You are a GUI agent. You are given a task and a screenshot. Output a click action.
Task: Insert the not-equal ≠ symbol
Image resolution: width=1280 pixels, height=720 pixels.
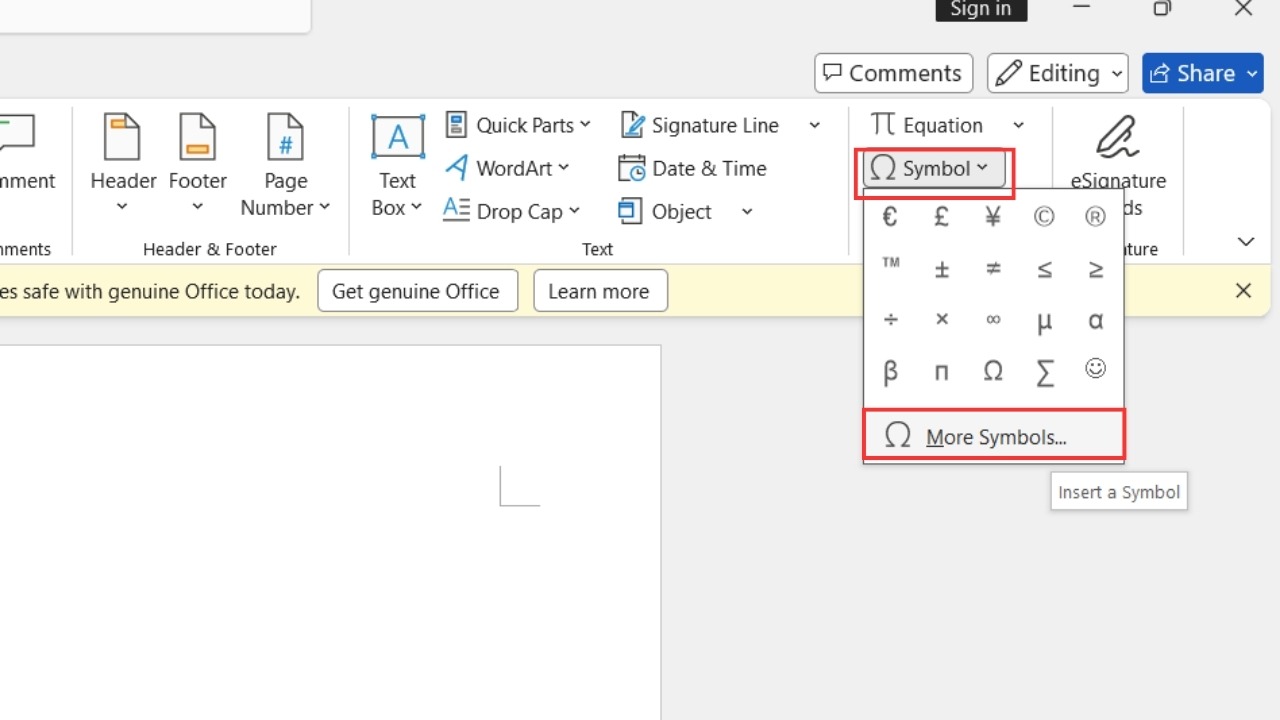[993, 268]
